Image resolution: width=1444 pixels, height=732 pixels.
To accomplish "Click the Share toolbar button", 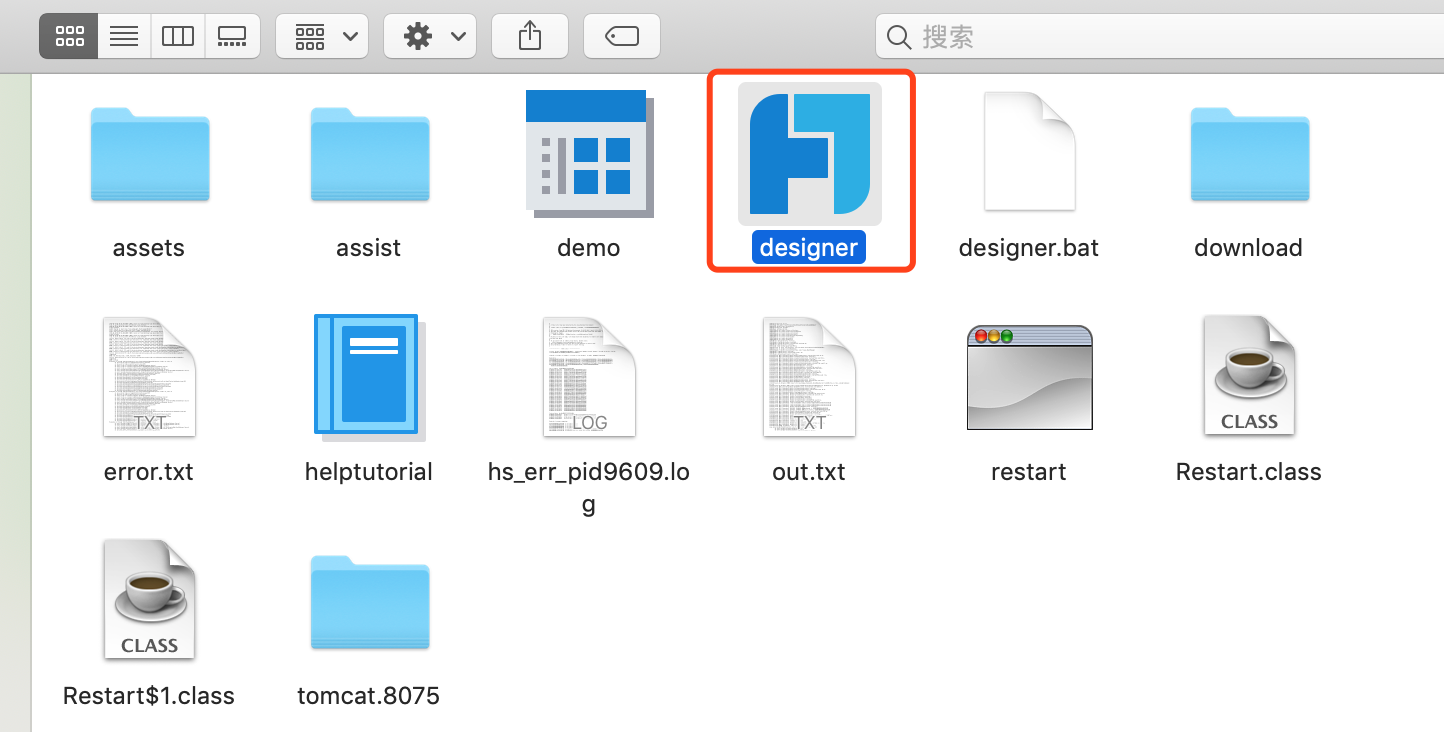I will coord(530,37).
